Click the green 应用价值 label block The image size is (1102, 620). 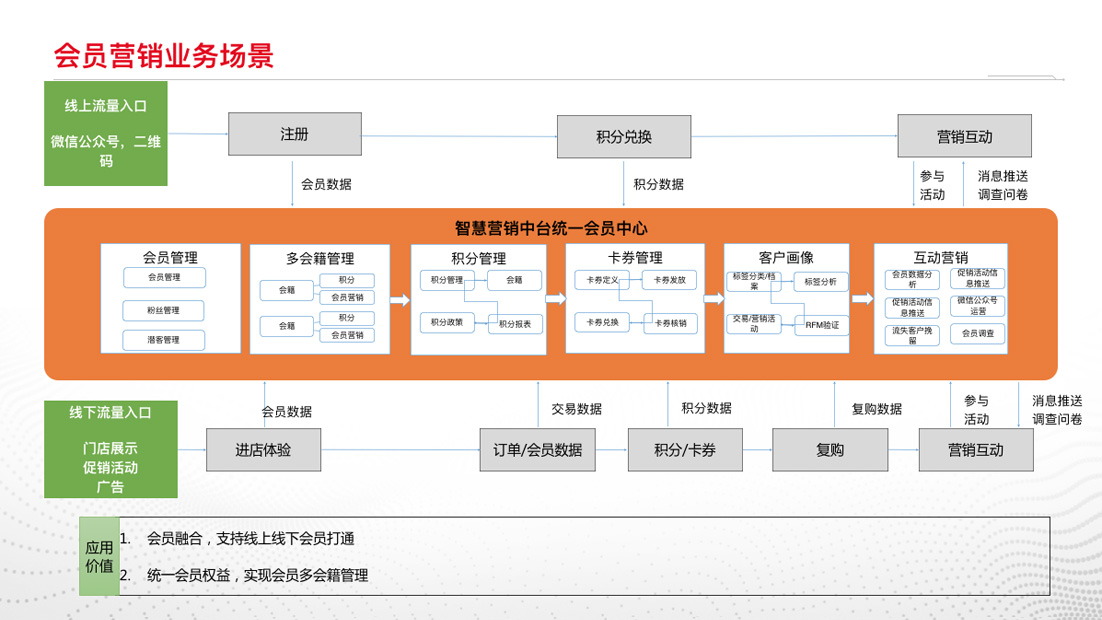pyautogui.click(x=99, y=556)
